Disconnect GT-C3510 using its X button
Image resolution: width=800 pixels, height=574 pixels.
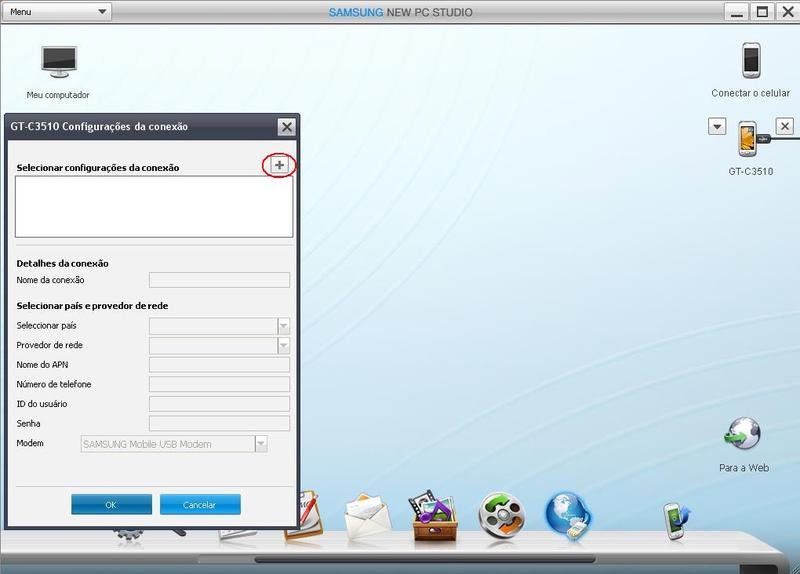[x=785, y=126]
